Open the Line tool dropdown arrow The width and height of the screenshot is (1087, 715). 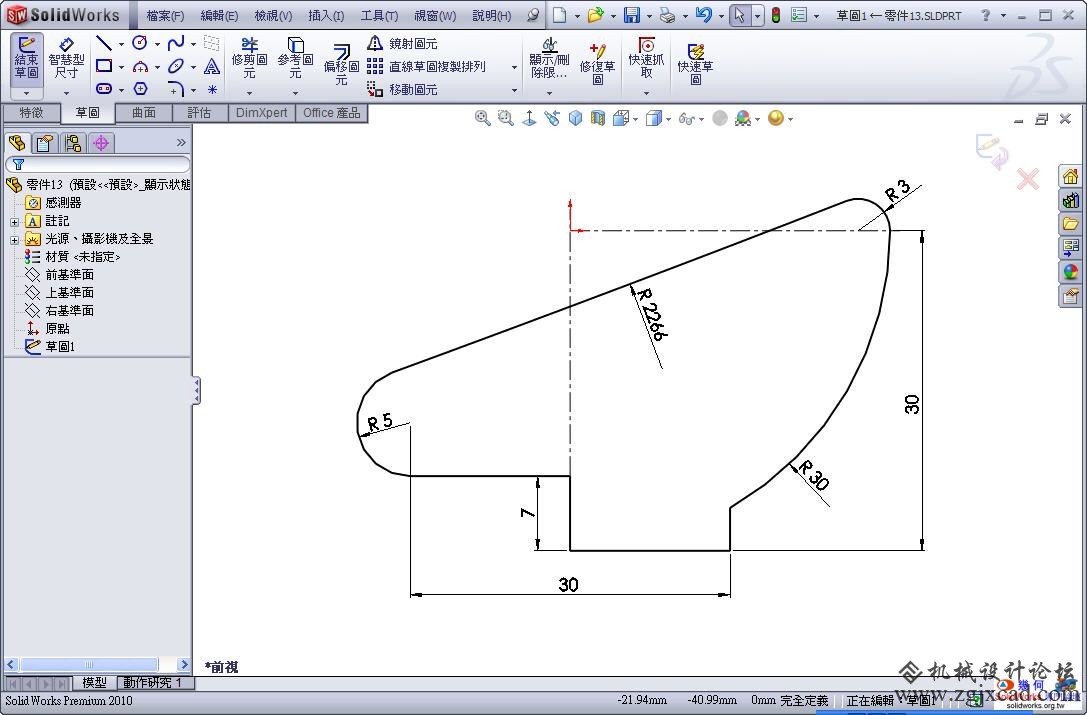[x=121, y=44]
